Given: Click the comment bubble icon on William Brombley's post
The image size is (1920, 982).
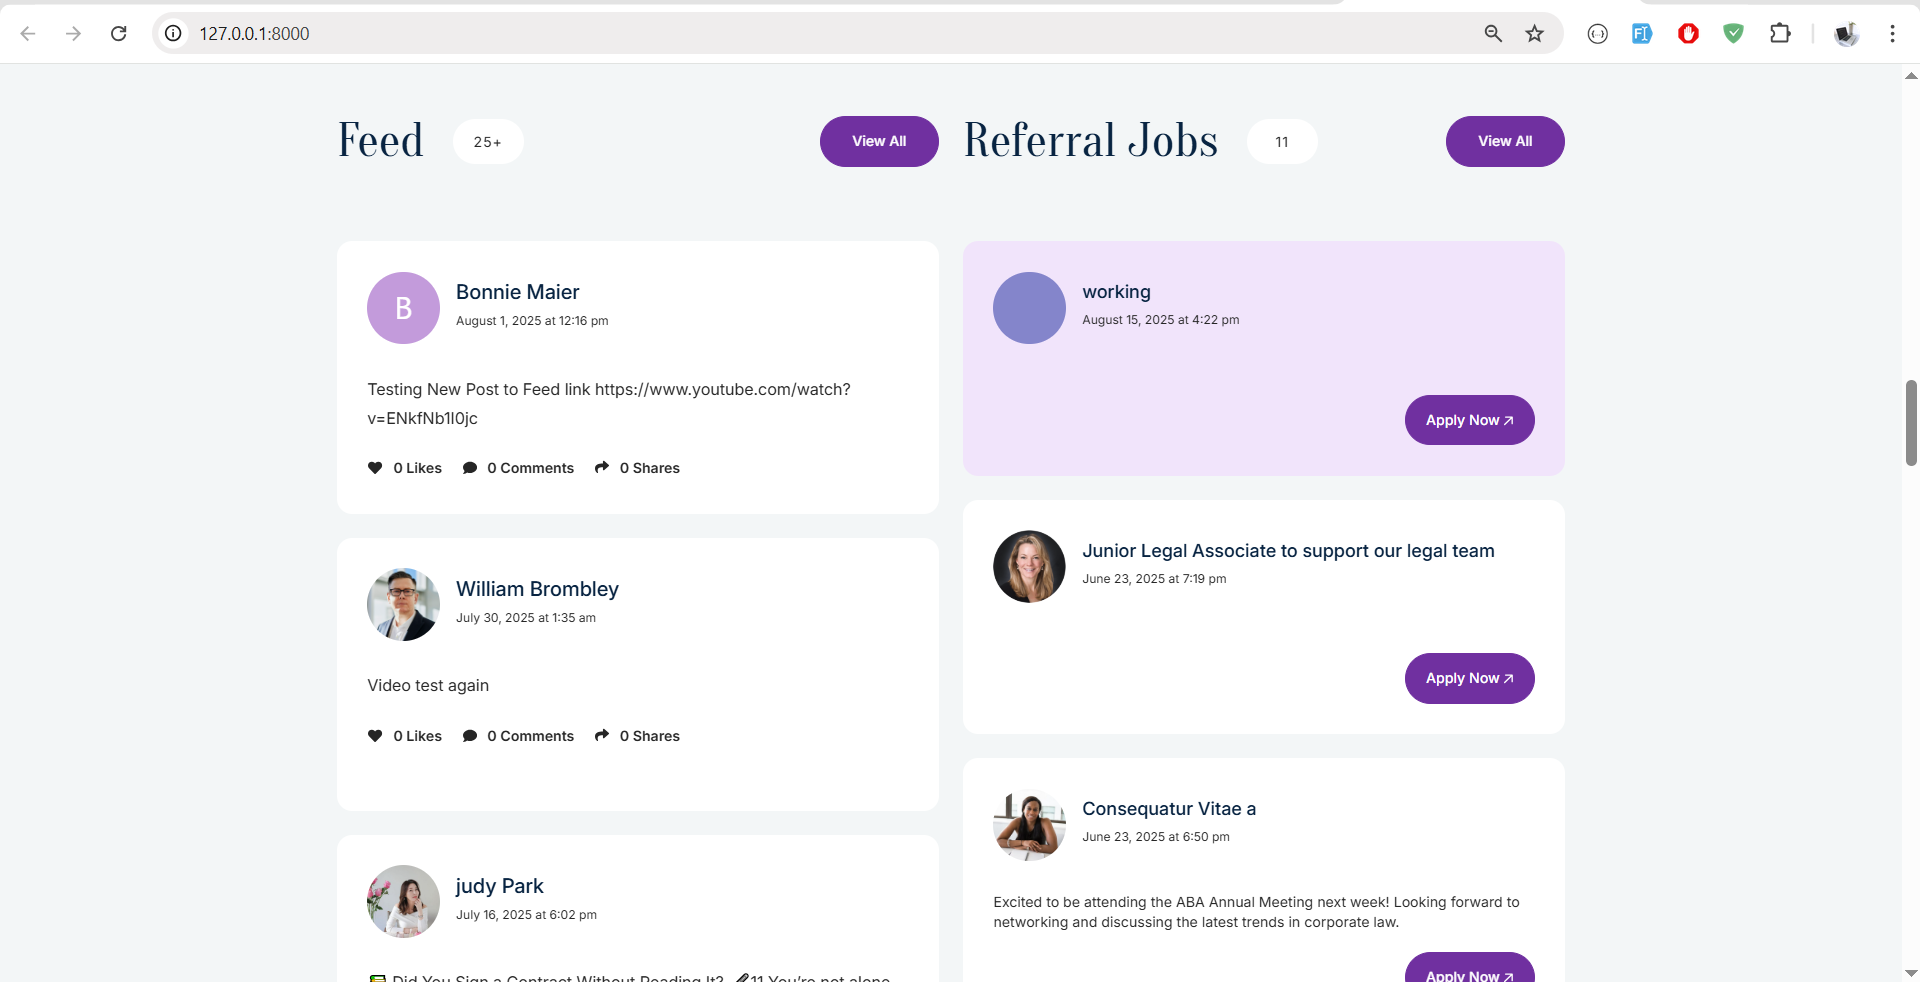Looking at the screenshot, I should [x=470, y=736].
